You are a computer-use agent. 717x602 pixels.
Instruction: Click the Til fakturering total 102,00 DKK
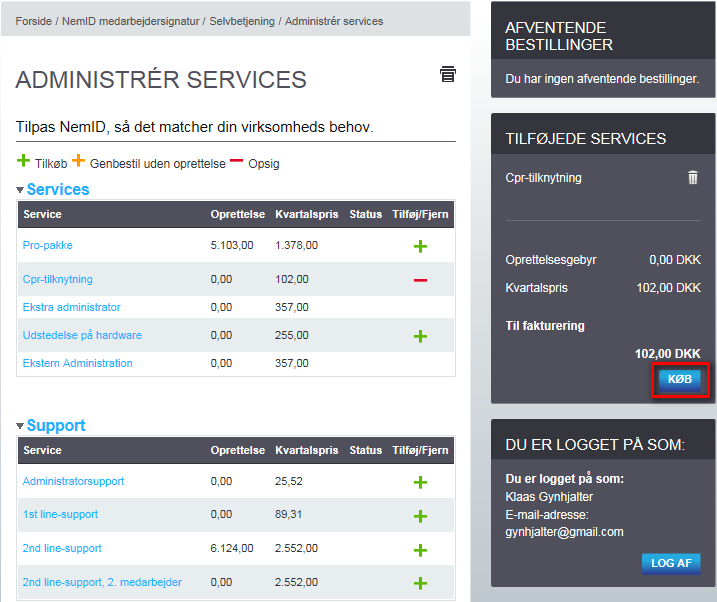click(x=668, y=354)
